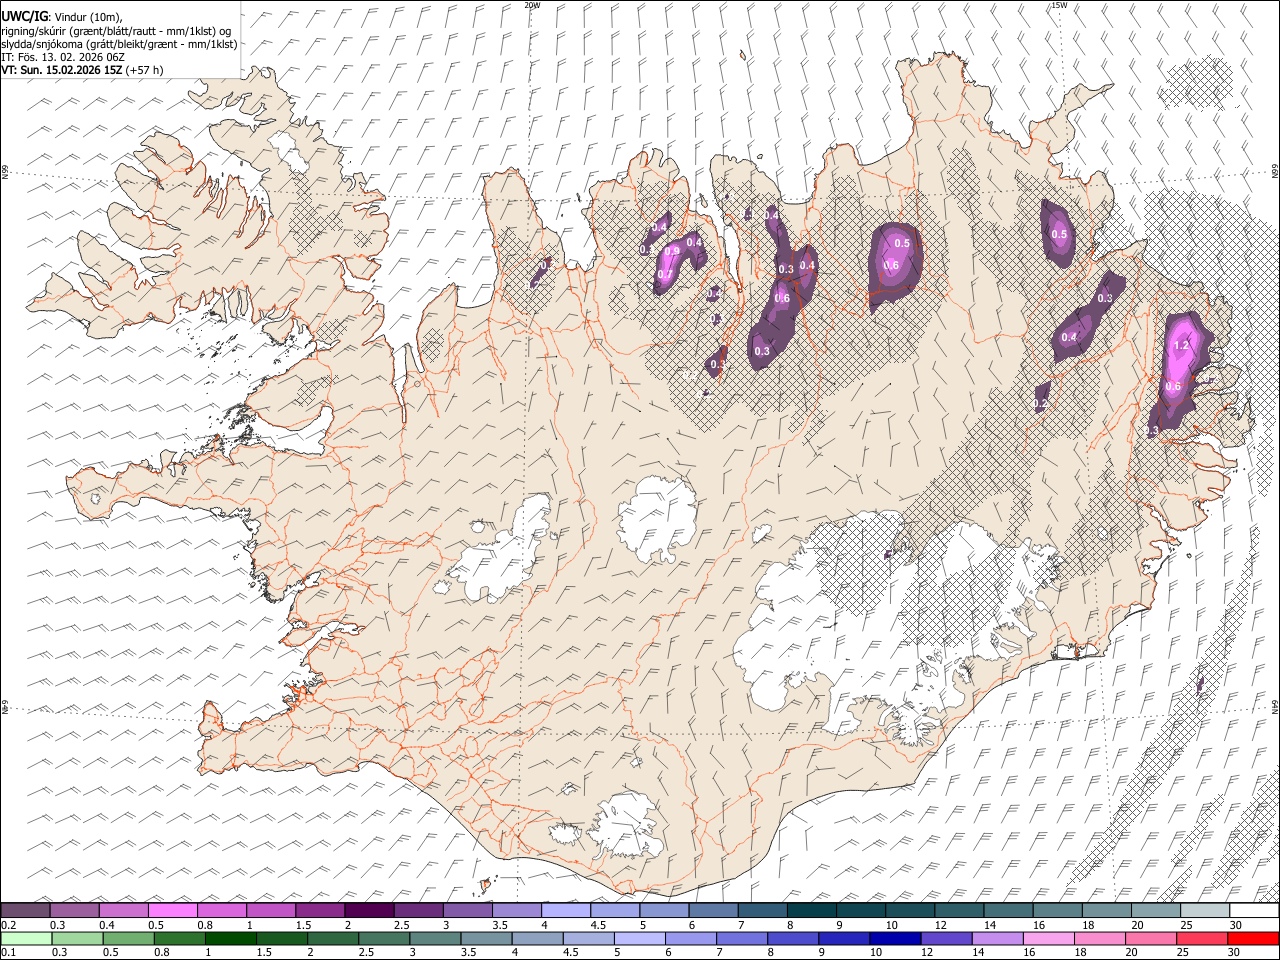Select the darkest purple 2 swatch in the snow scale

(368, 911)
